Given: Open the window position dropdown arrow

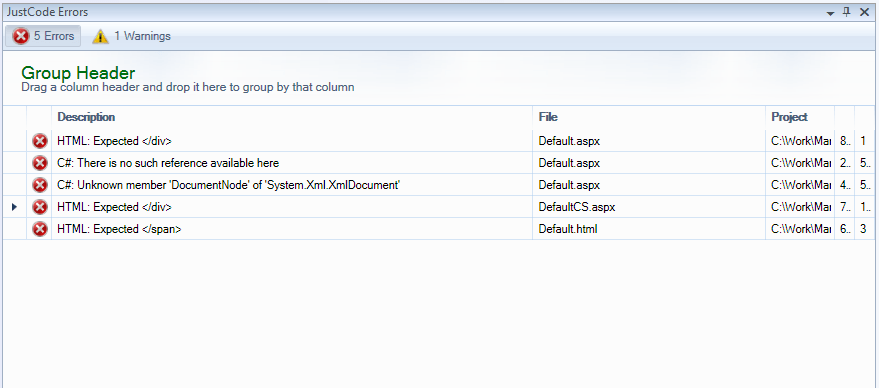Looking at the screenshot, I should (x=831, y=12).
